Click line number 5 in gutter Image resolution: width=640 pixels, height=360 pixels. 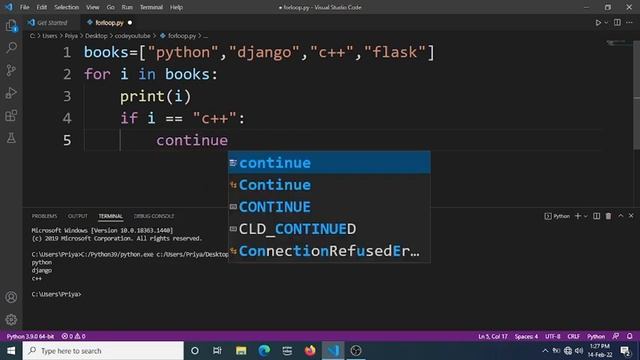[67, 140]
